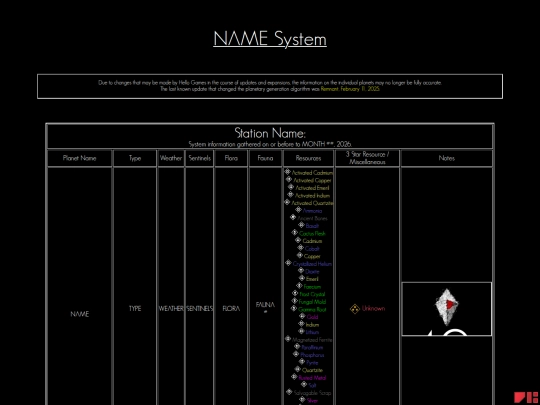Image resolution: width=540 pixels, height=405 pixels.
Task: Click the Faecium resource icon
Action: click(x=299, y=286)
